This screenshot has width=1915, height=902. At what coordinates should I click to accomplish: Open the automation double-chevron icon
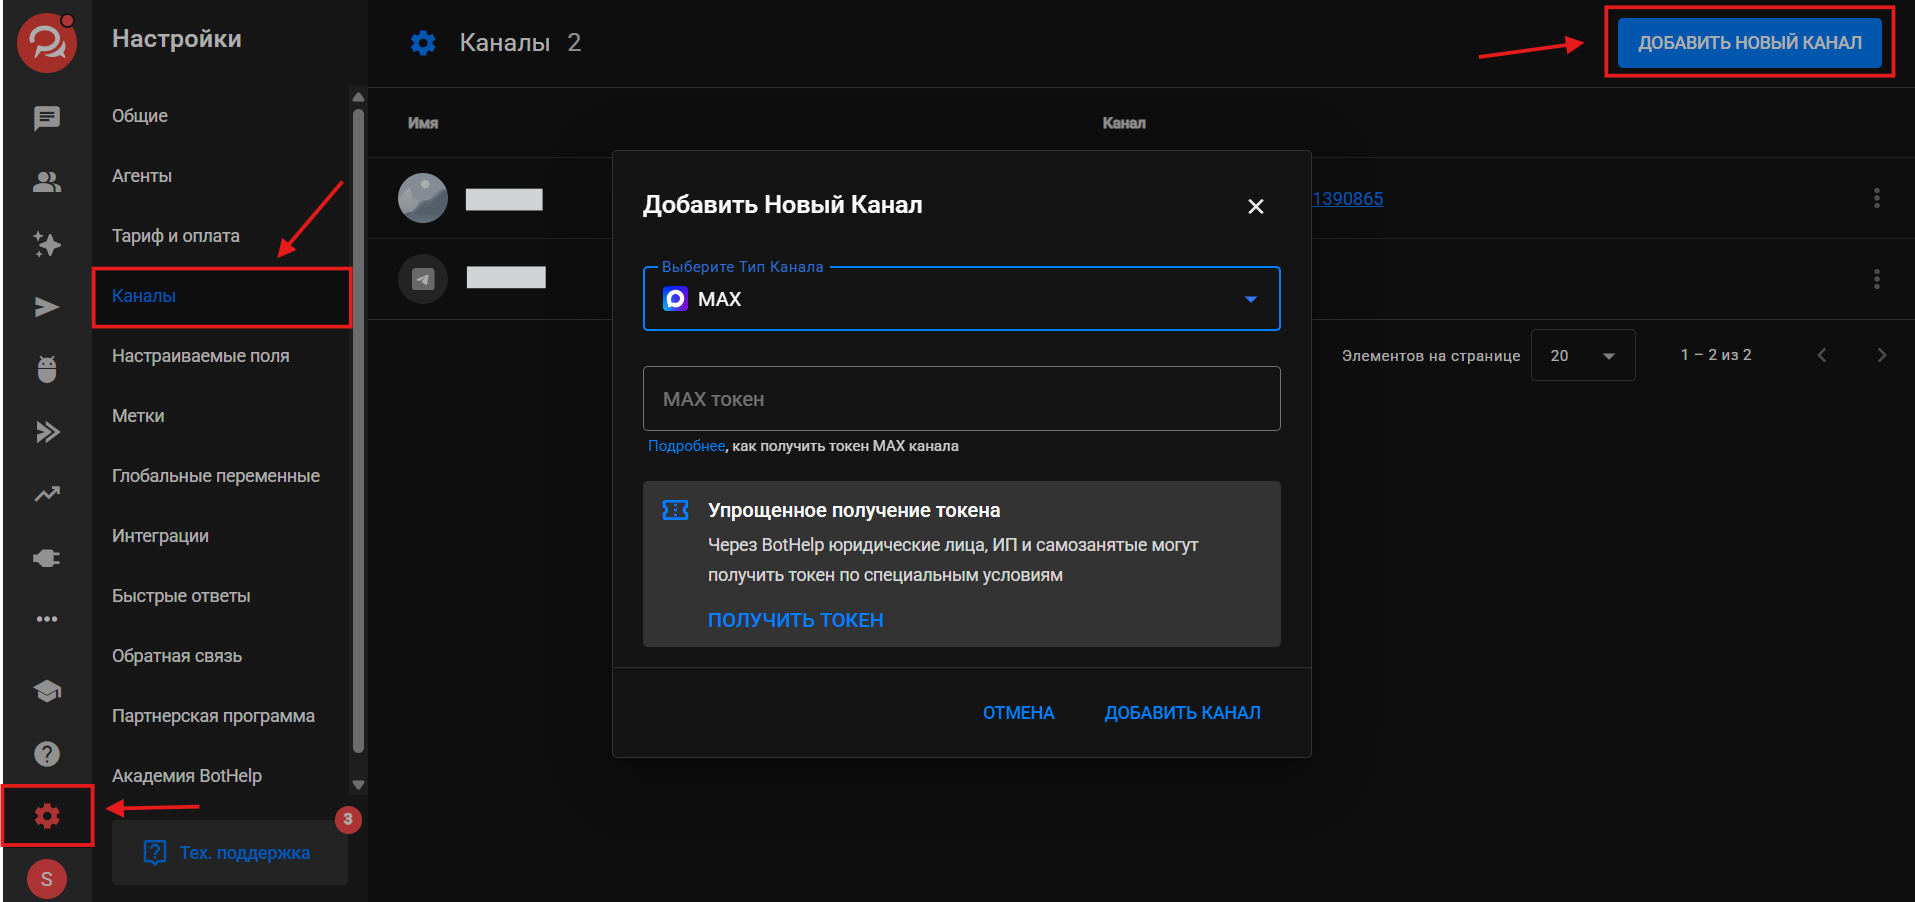pos(47,432)
